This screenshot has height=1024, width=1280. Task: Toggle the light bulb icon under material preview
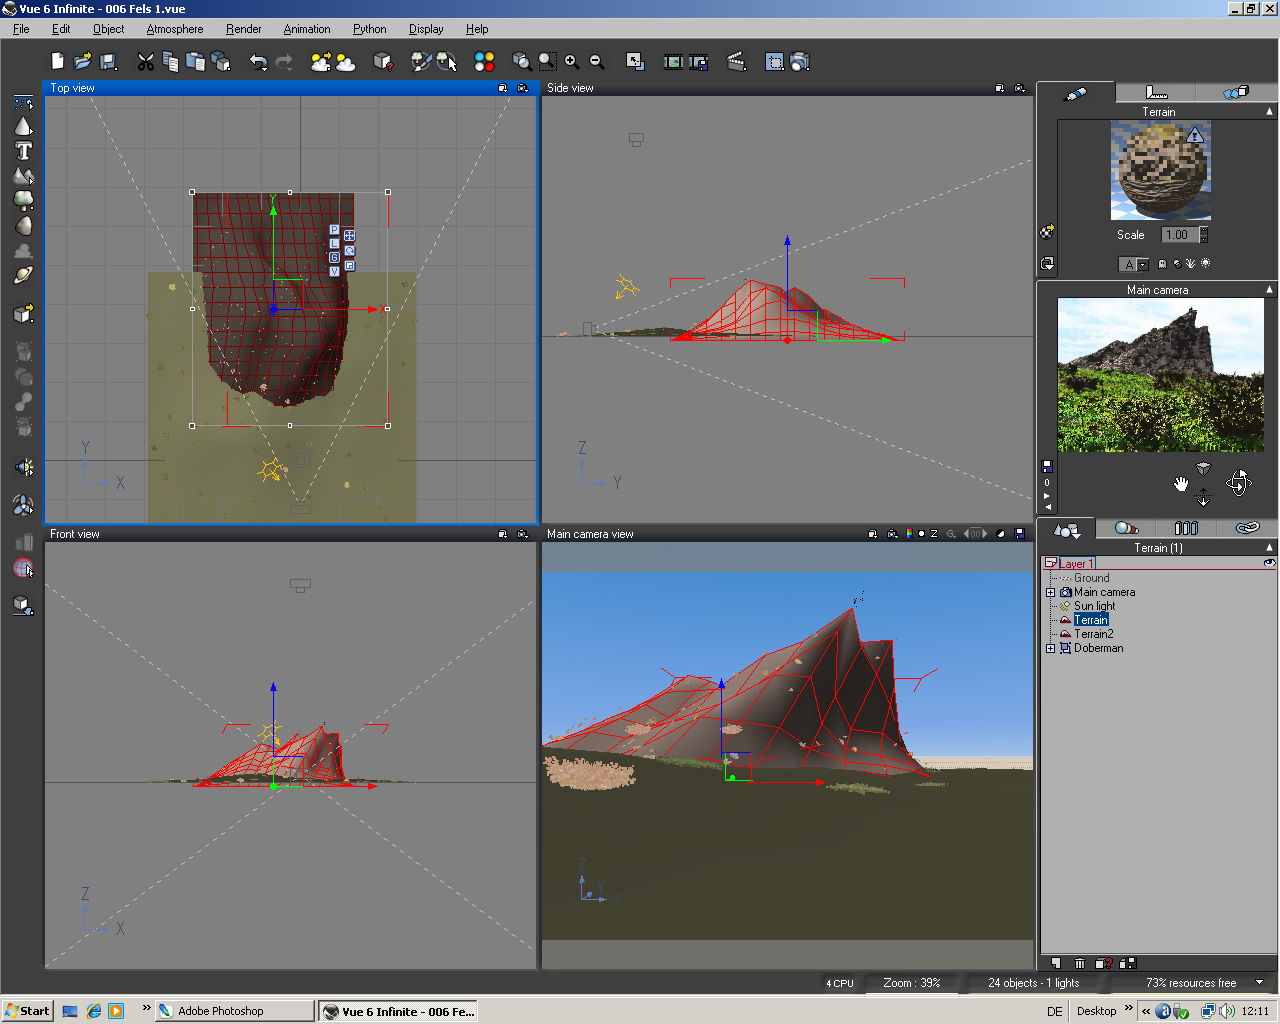[x=1205, y=264]
